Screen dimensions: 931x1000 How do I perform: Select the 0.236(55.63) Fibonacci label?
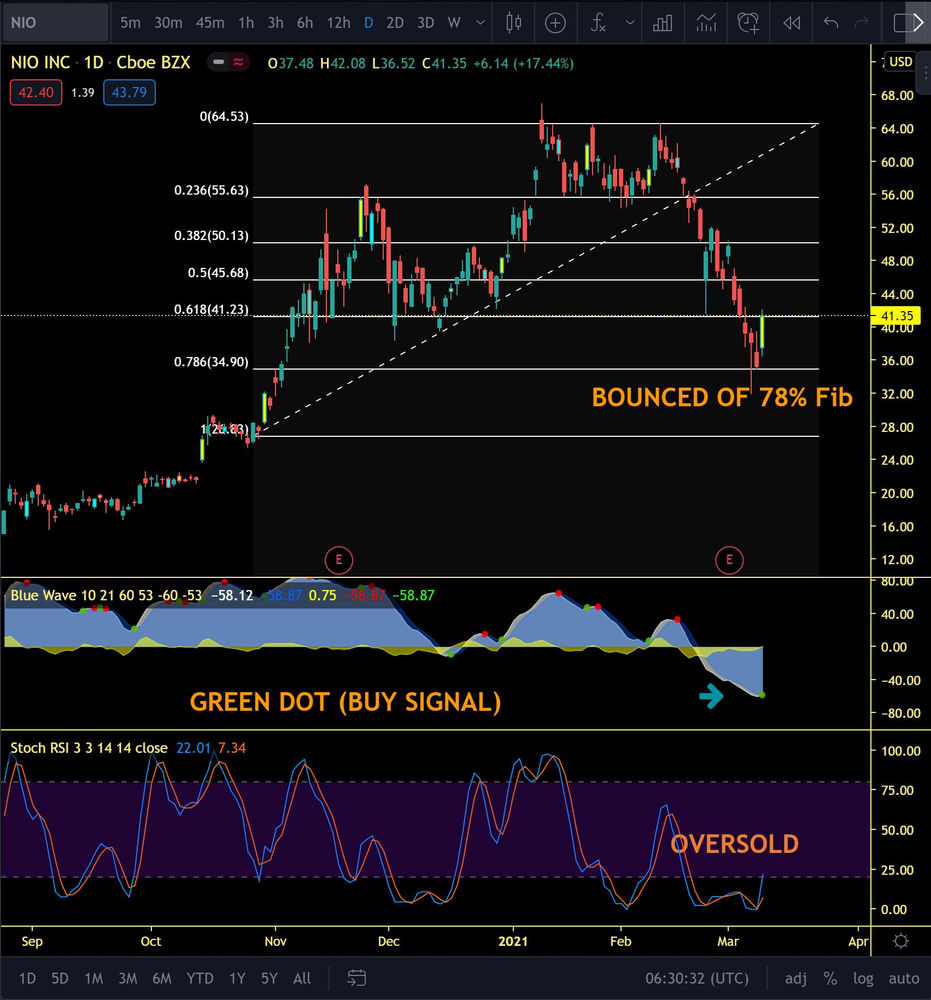[211, 191]
